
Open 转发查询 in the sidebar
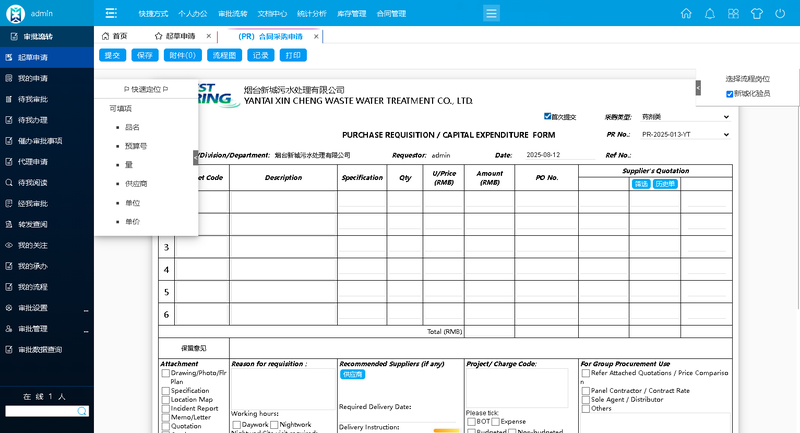pos(47,224)
